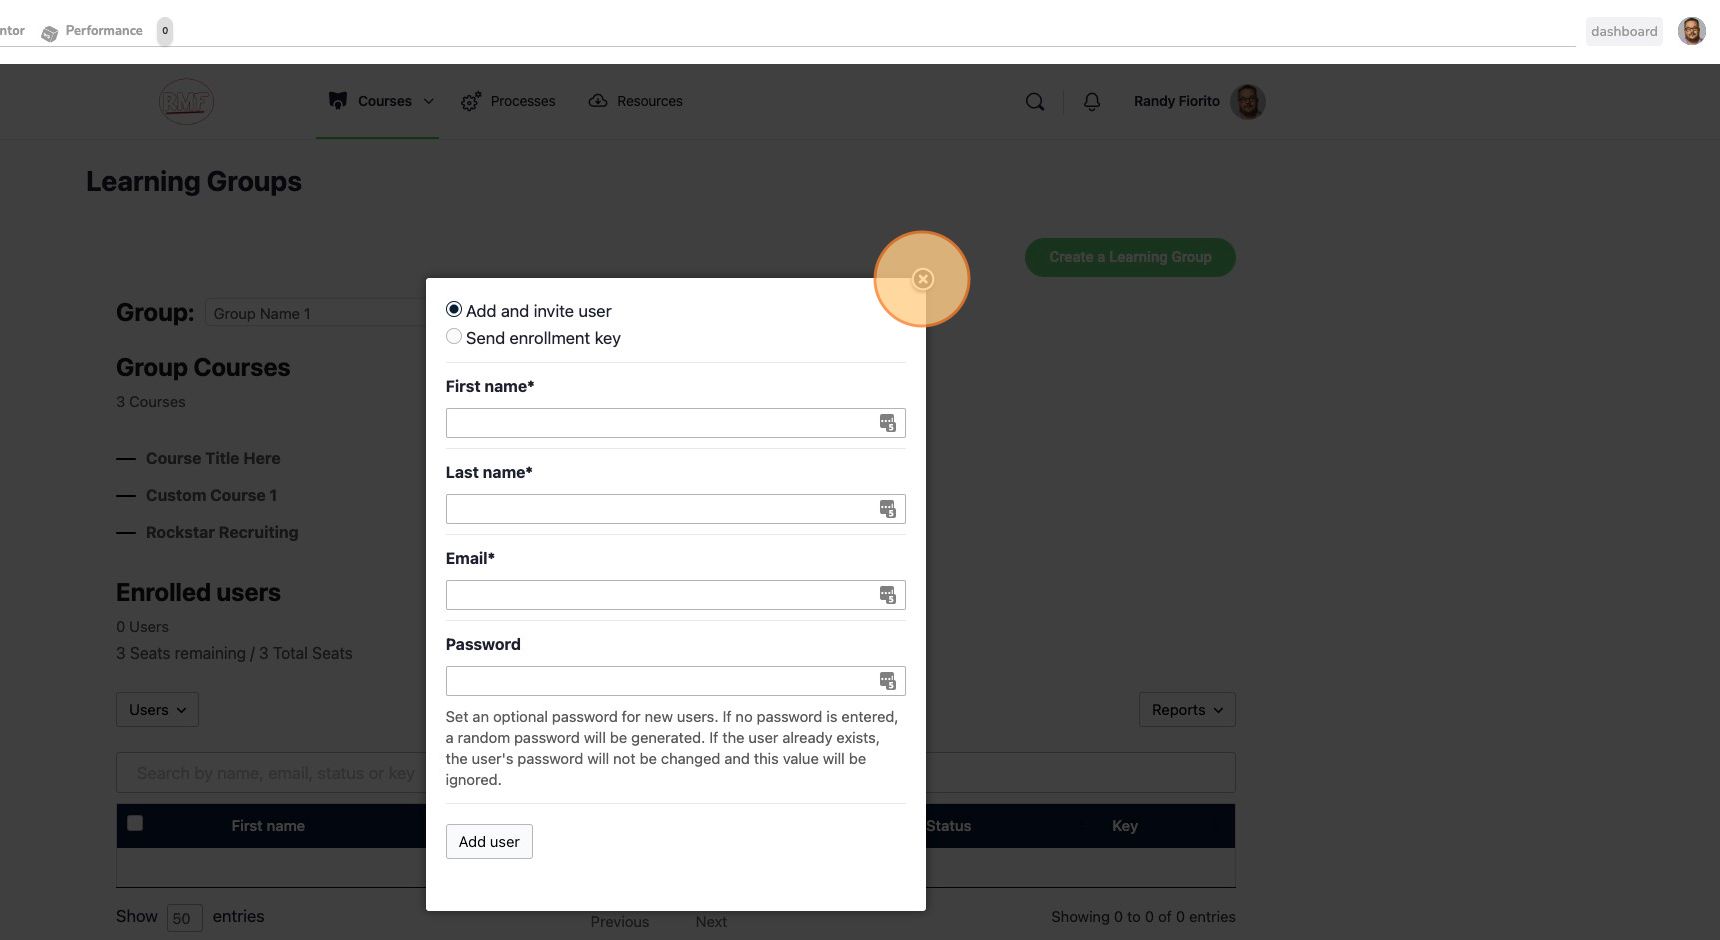This screenshot has width=1720, height=940.
Task: Click the password manager icon in First name
Action: (x=887, y=423)
